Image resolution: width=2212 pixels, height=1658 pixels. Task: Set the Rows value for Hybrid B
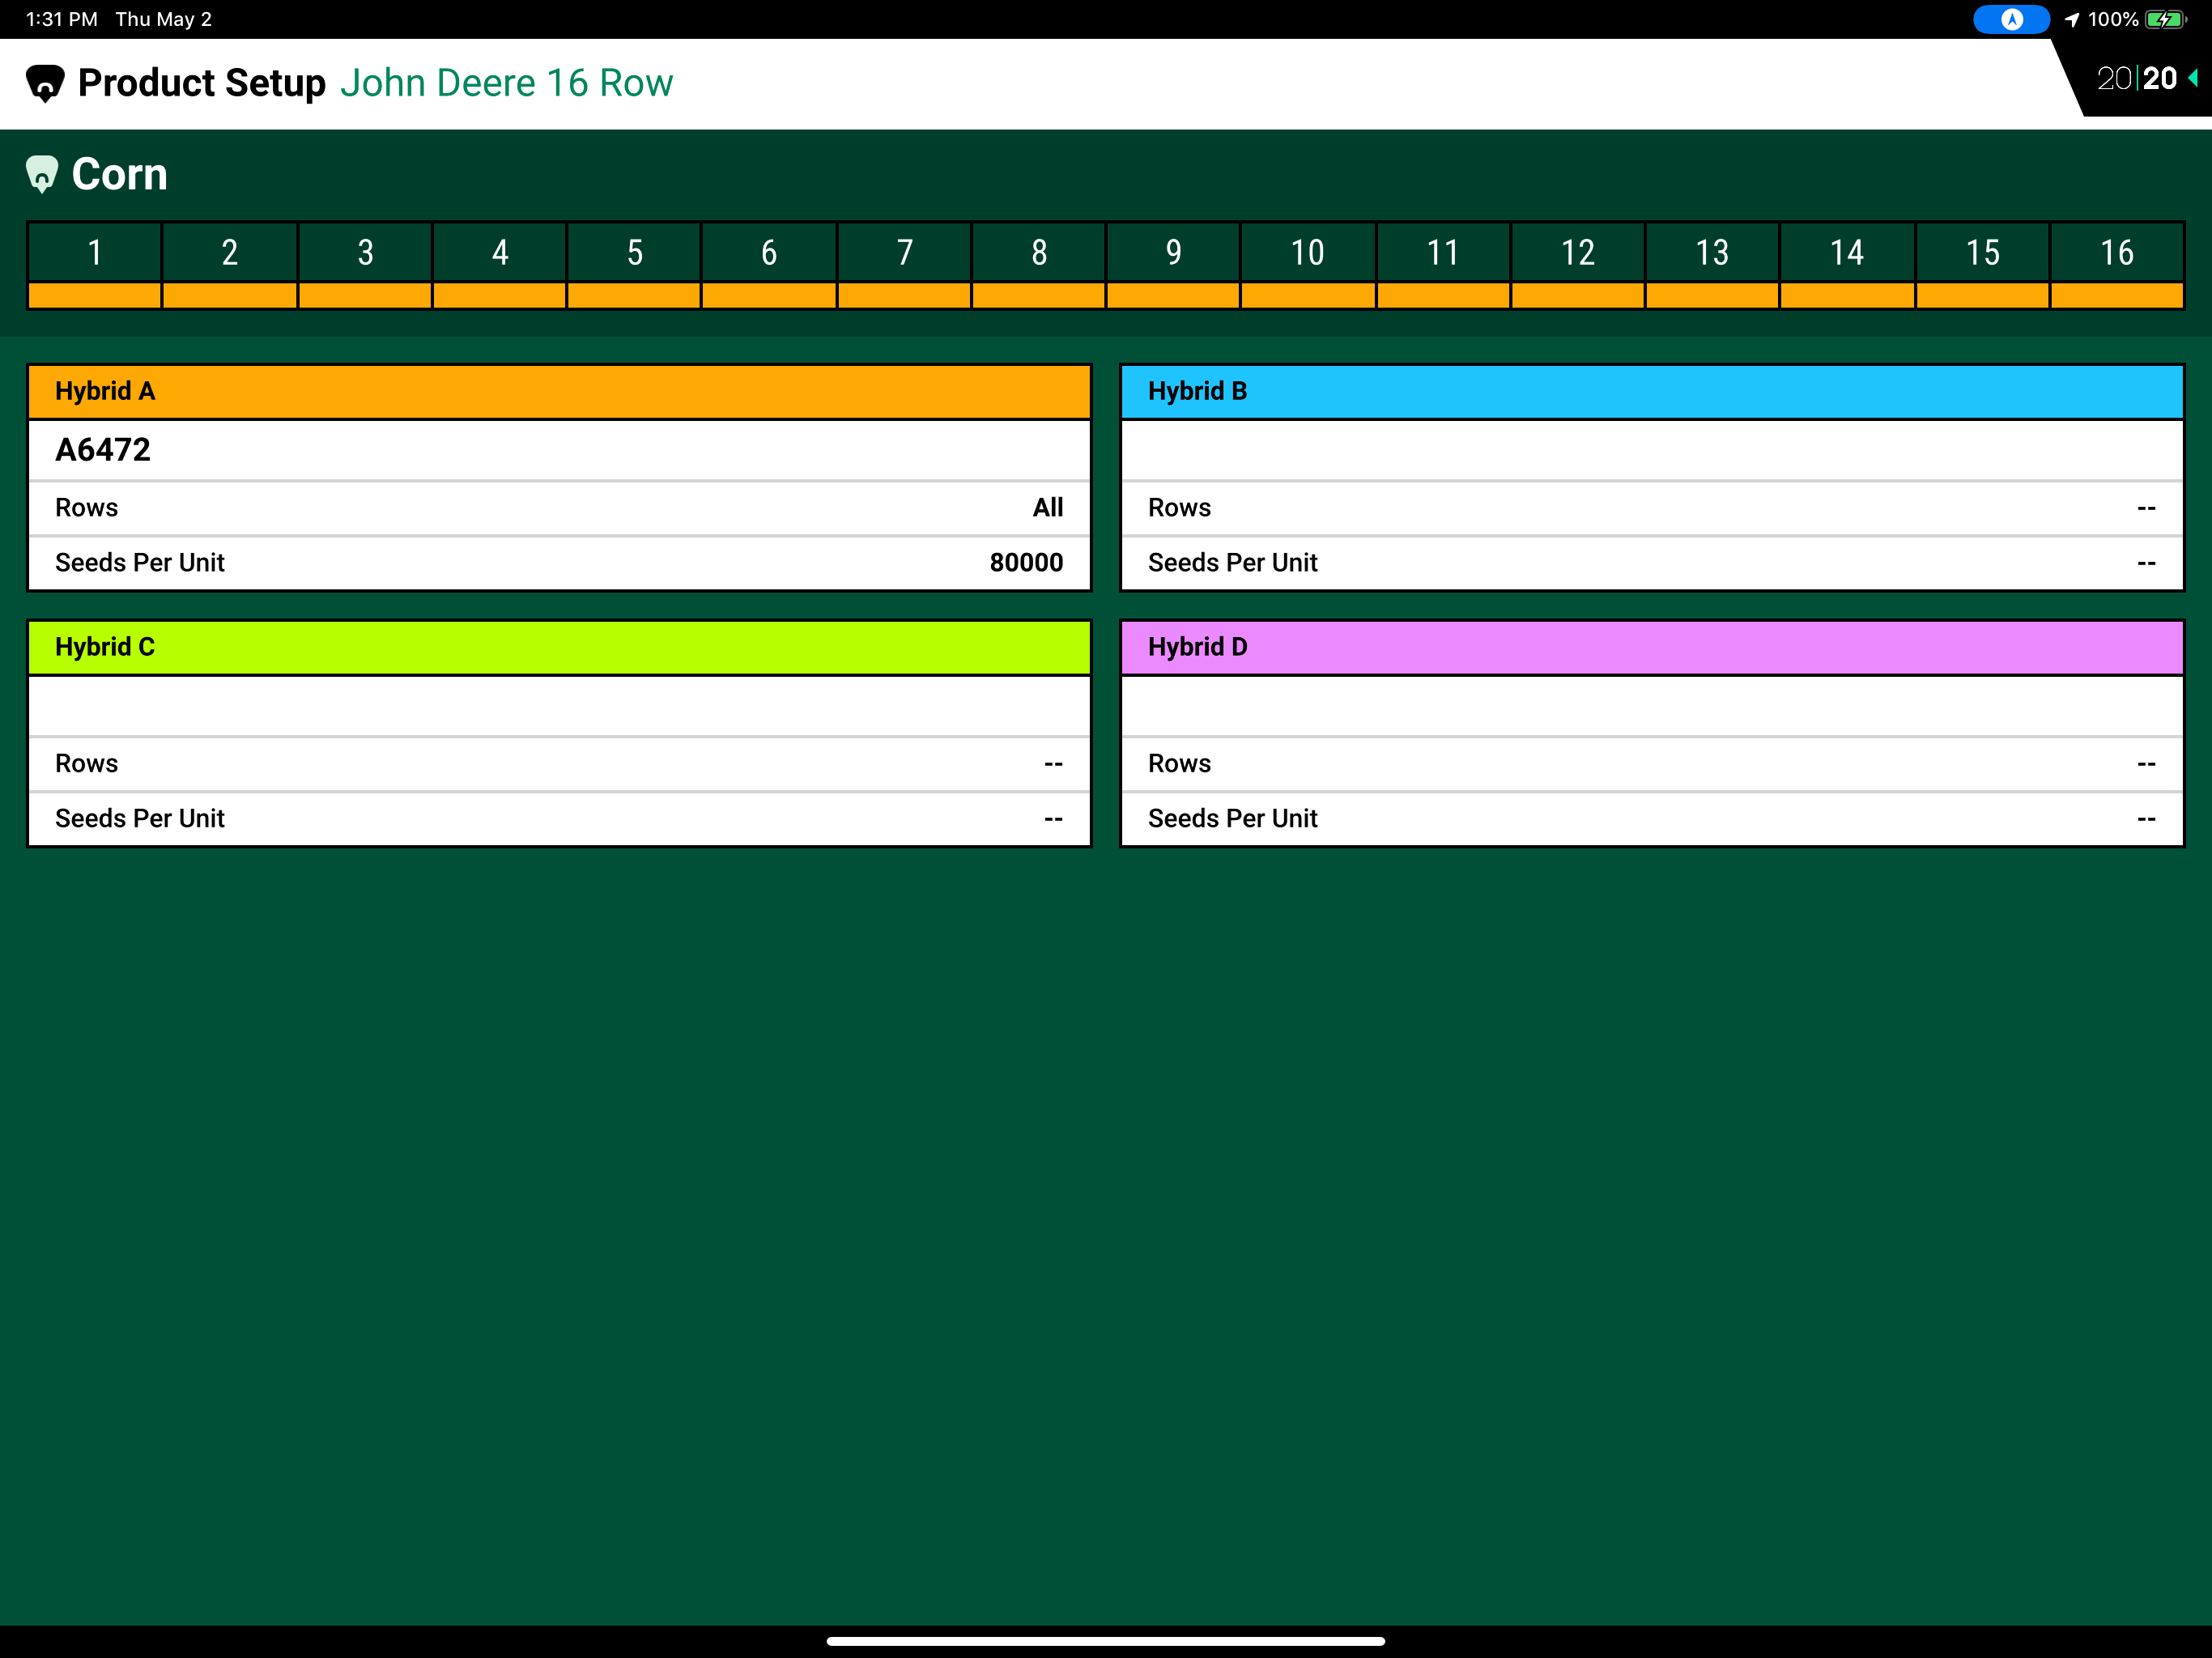pos(1652,508)
